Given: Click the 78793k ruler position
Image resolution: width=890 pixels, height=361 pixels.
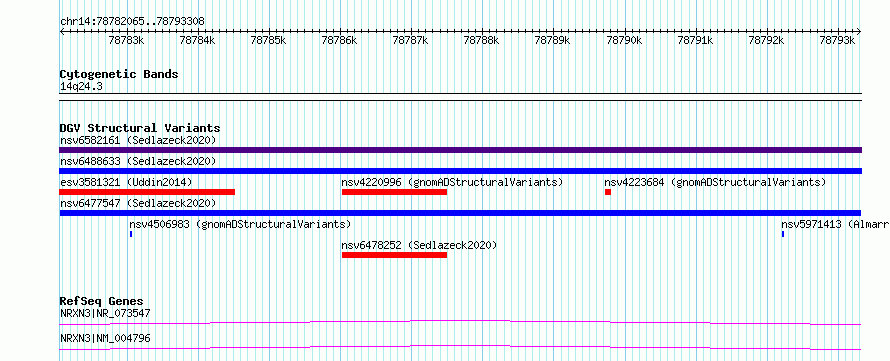Looking at the screenshot, I should point(837,40).
